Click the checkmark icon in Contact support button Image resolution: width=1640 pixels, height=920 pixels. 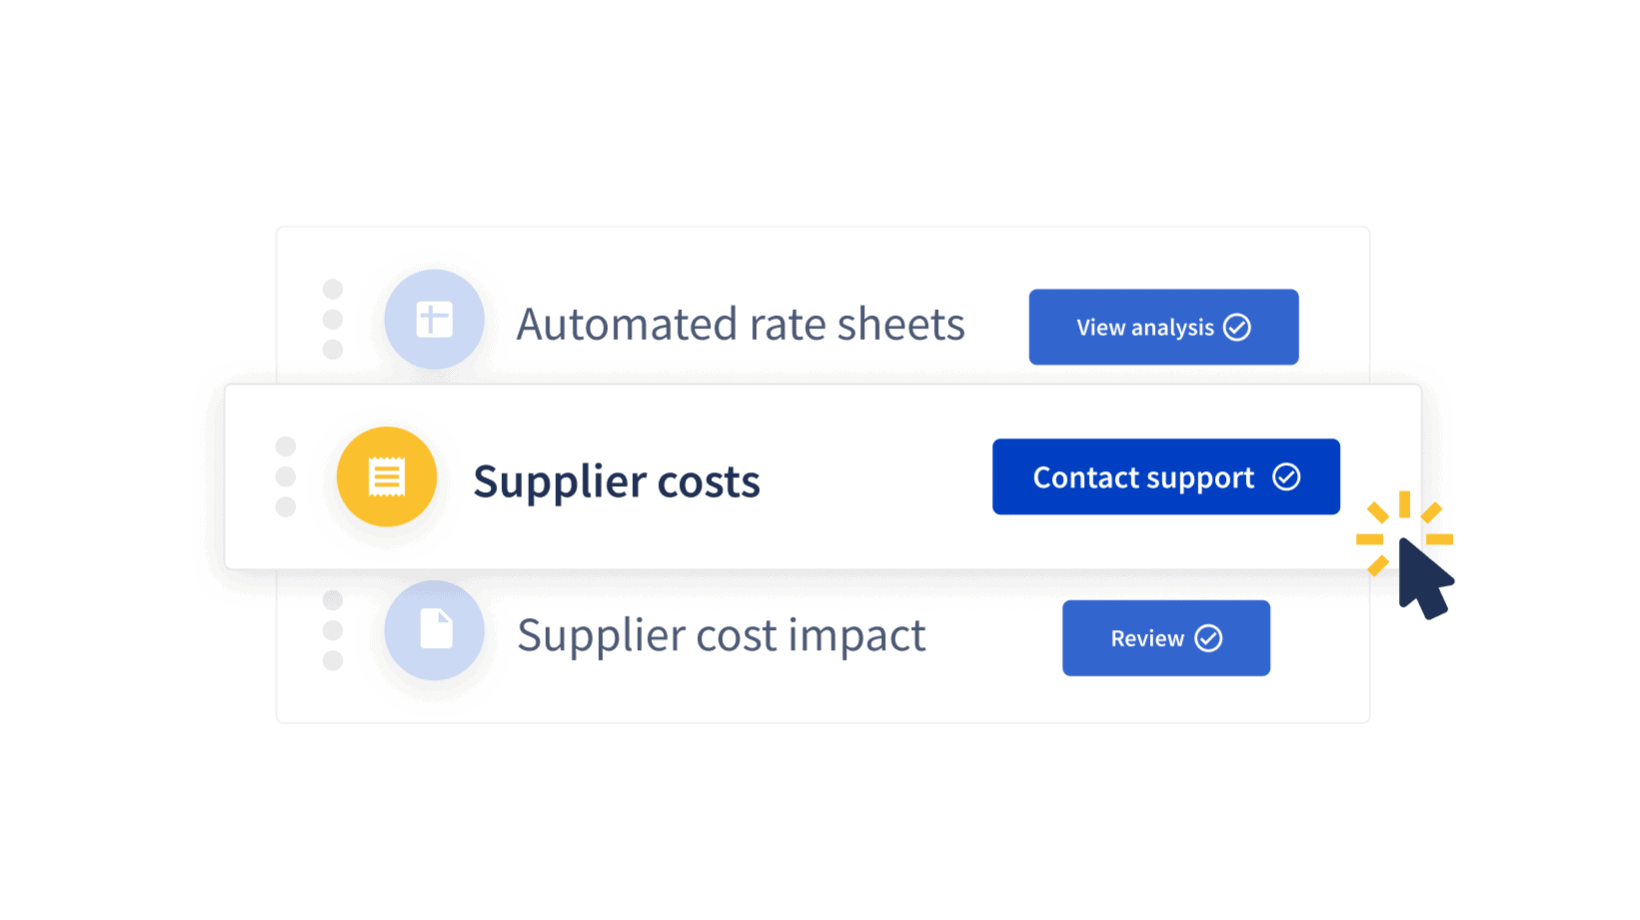[1287, 477]
